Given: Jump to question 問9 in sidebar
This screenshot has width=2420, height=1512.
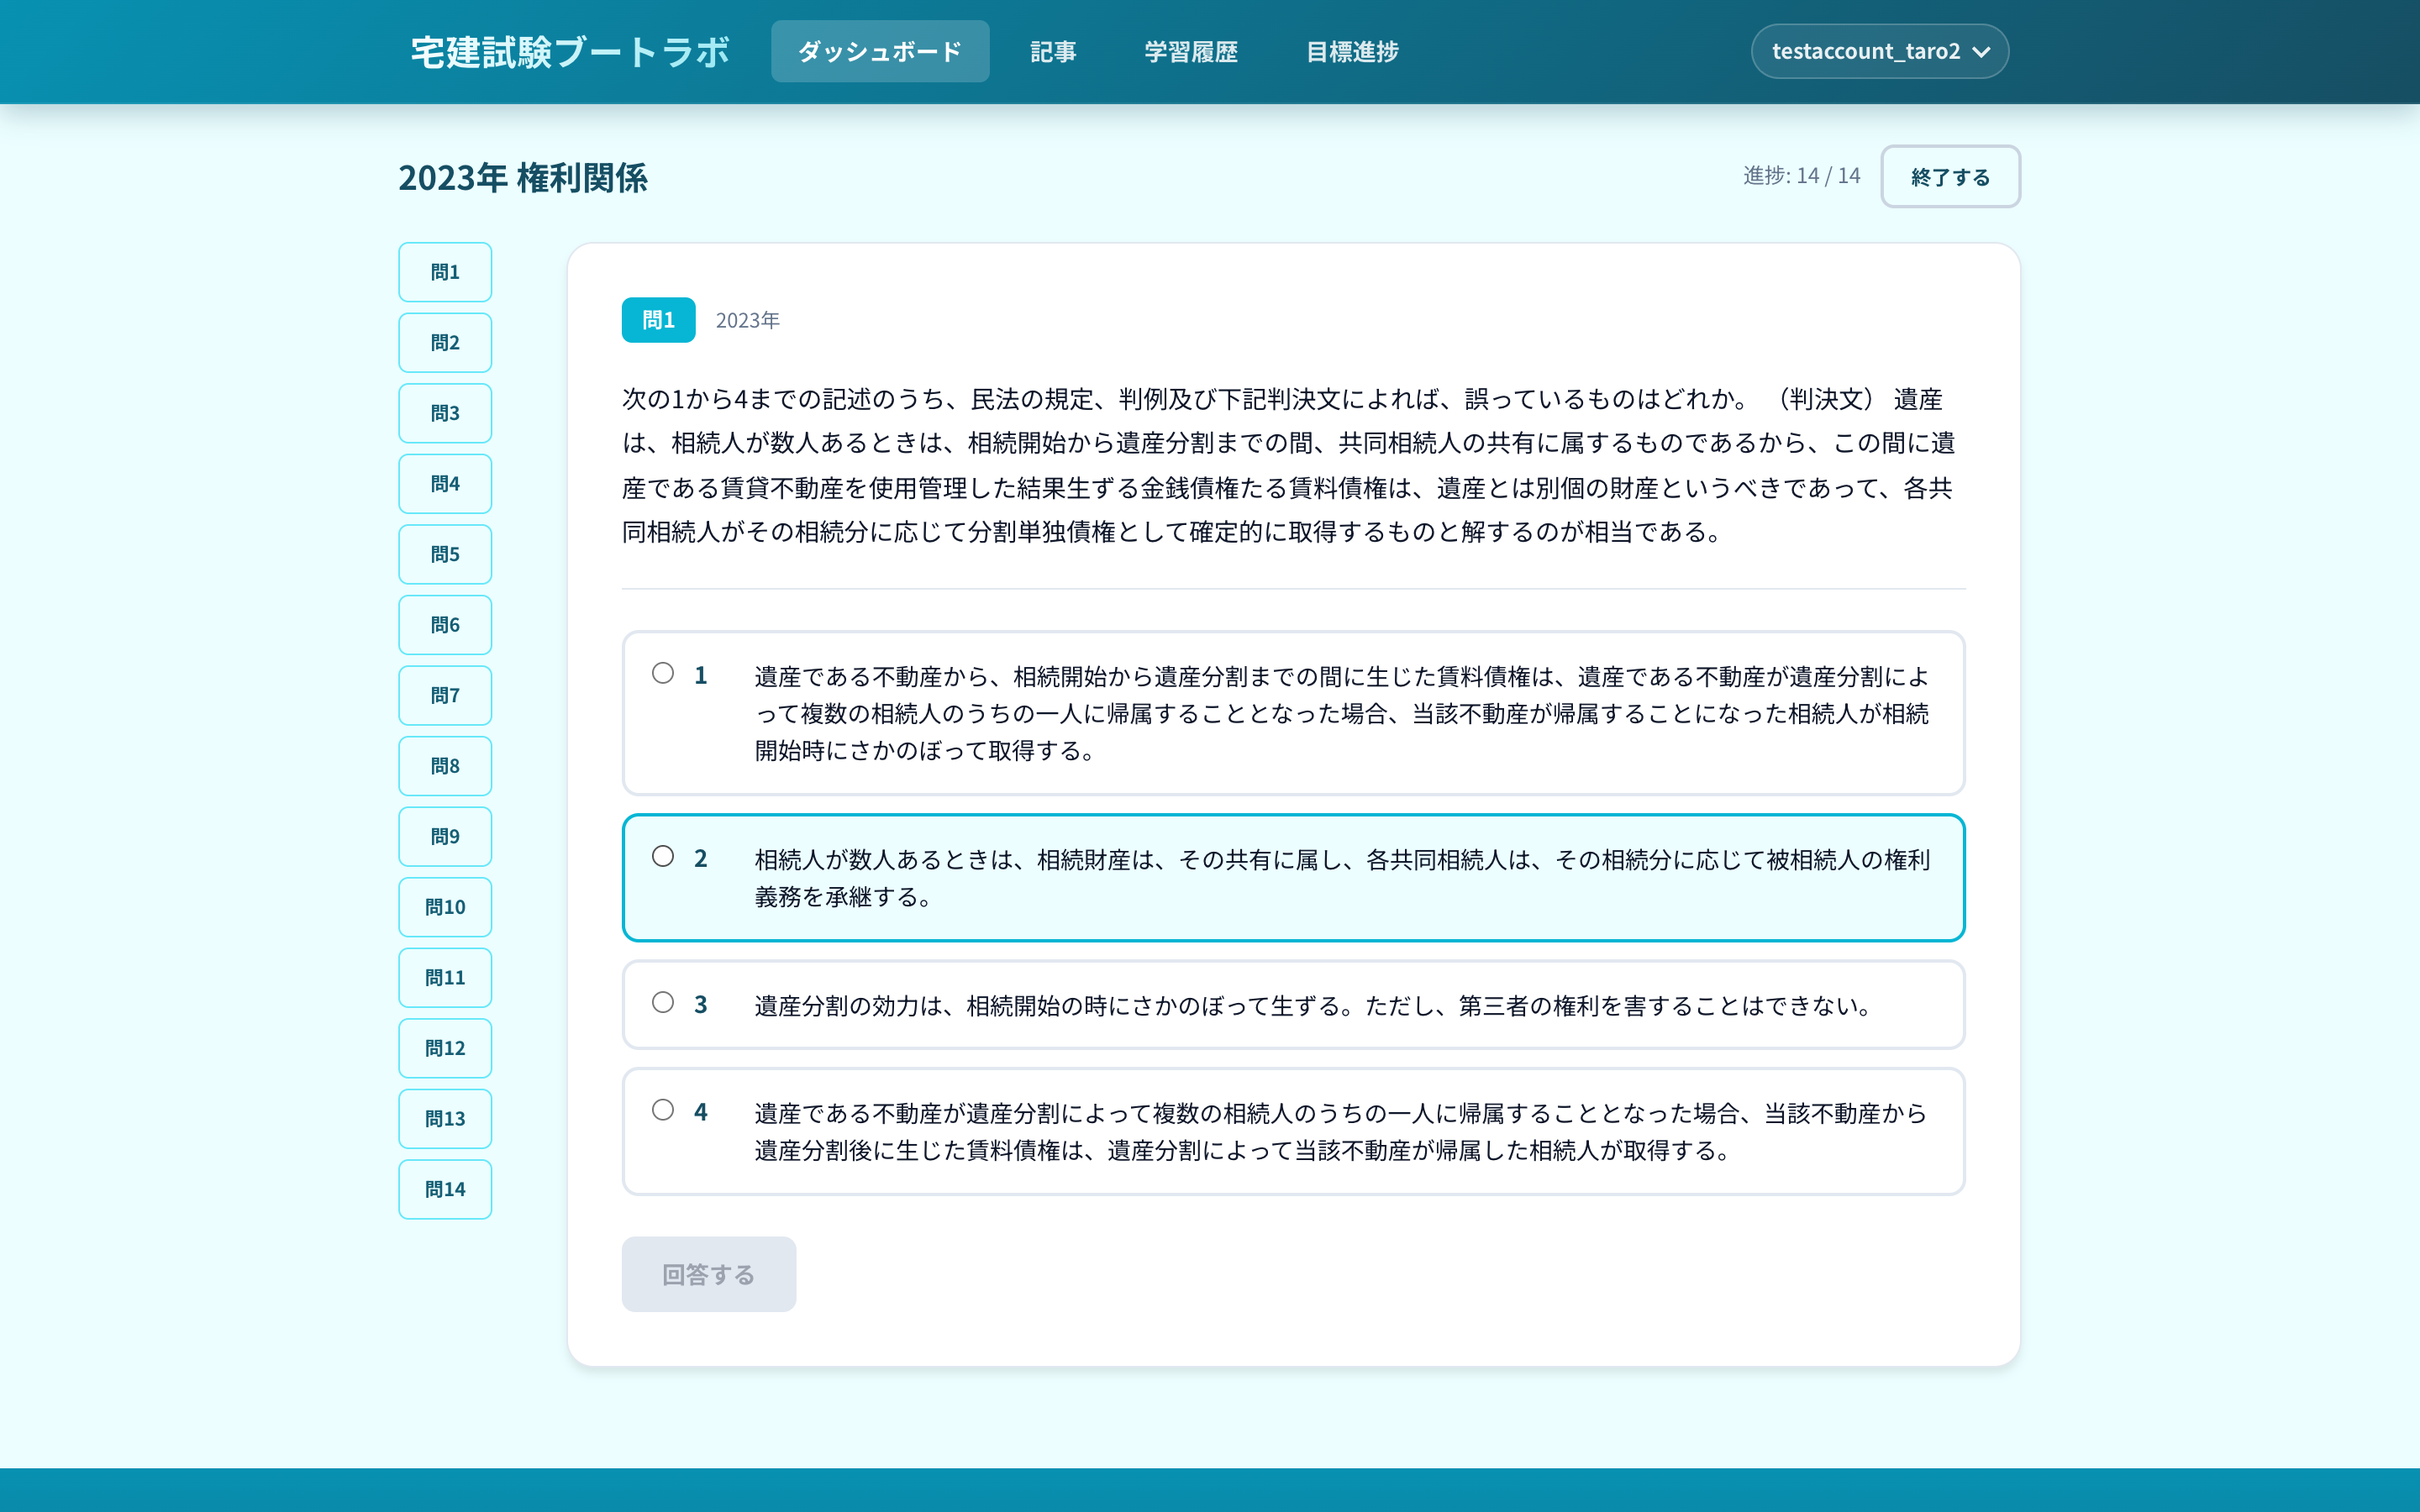Looking at the screenshot, I should click(x=445, y=836).
